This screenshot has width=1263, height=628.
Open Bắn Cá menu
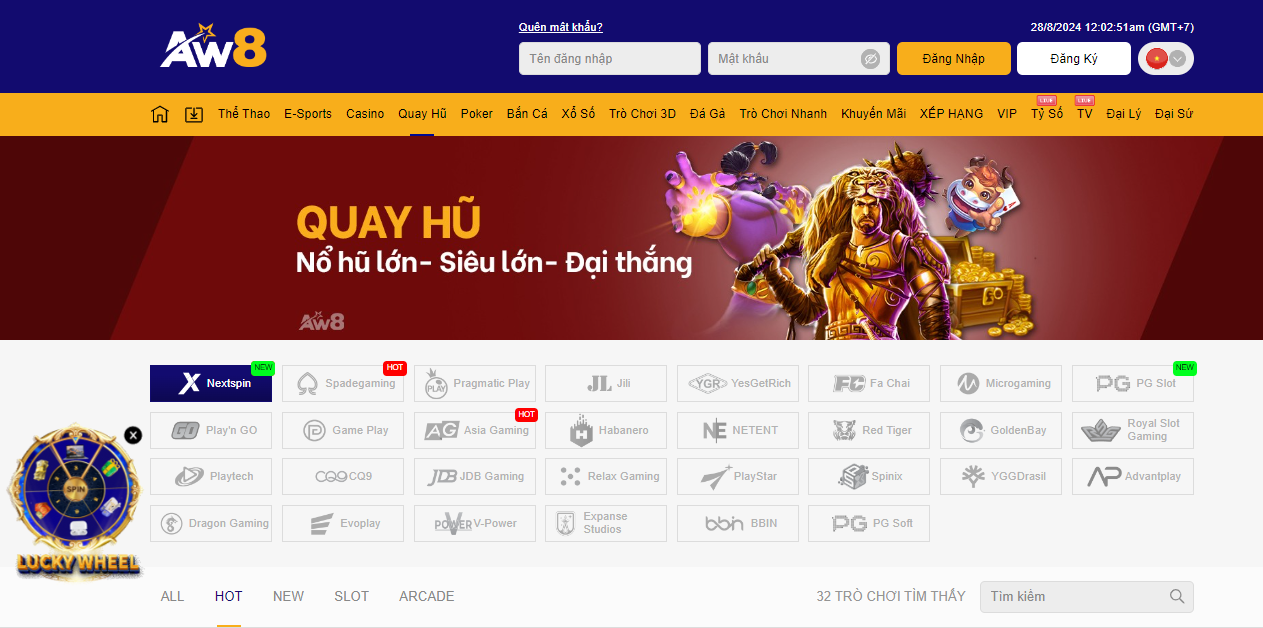[527, 114]
